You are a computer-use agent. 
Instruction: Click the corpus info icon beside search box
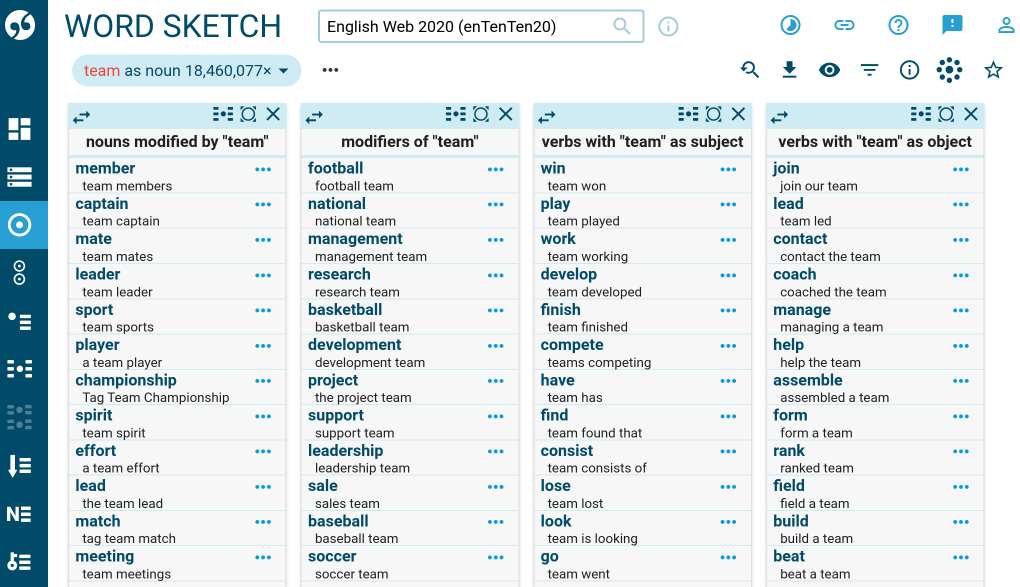tap(668, 27)
